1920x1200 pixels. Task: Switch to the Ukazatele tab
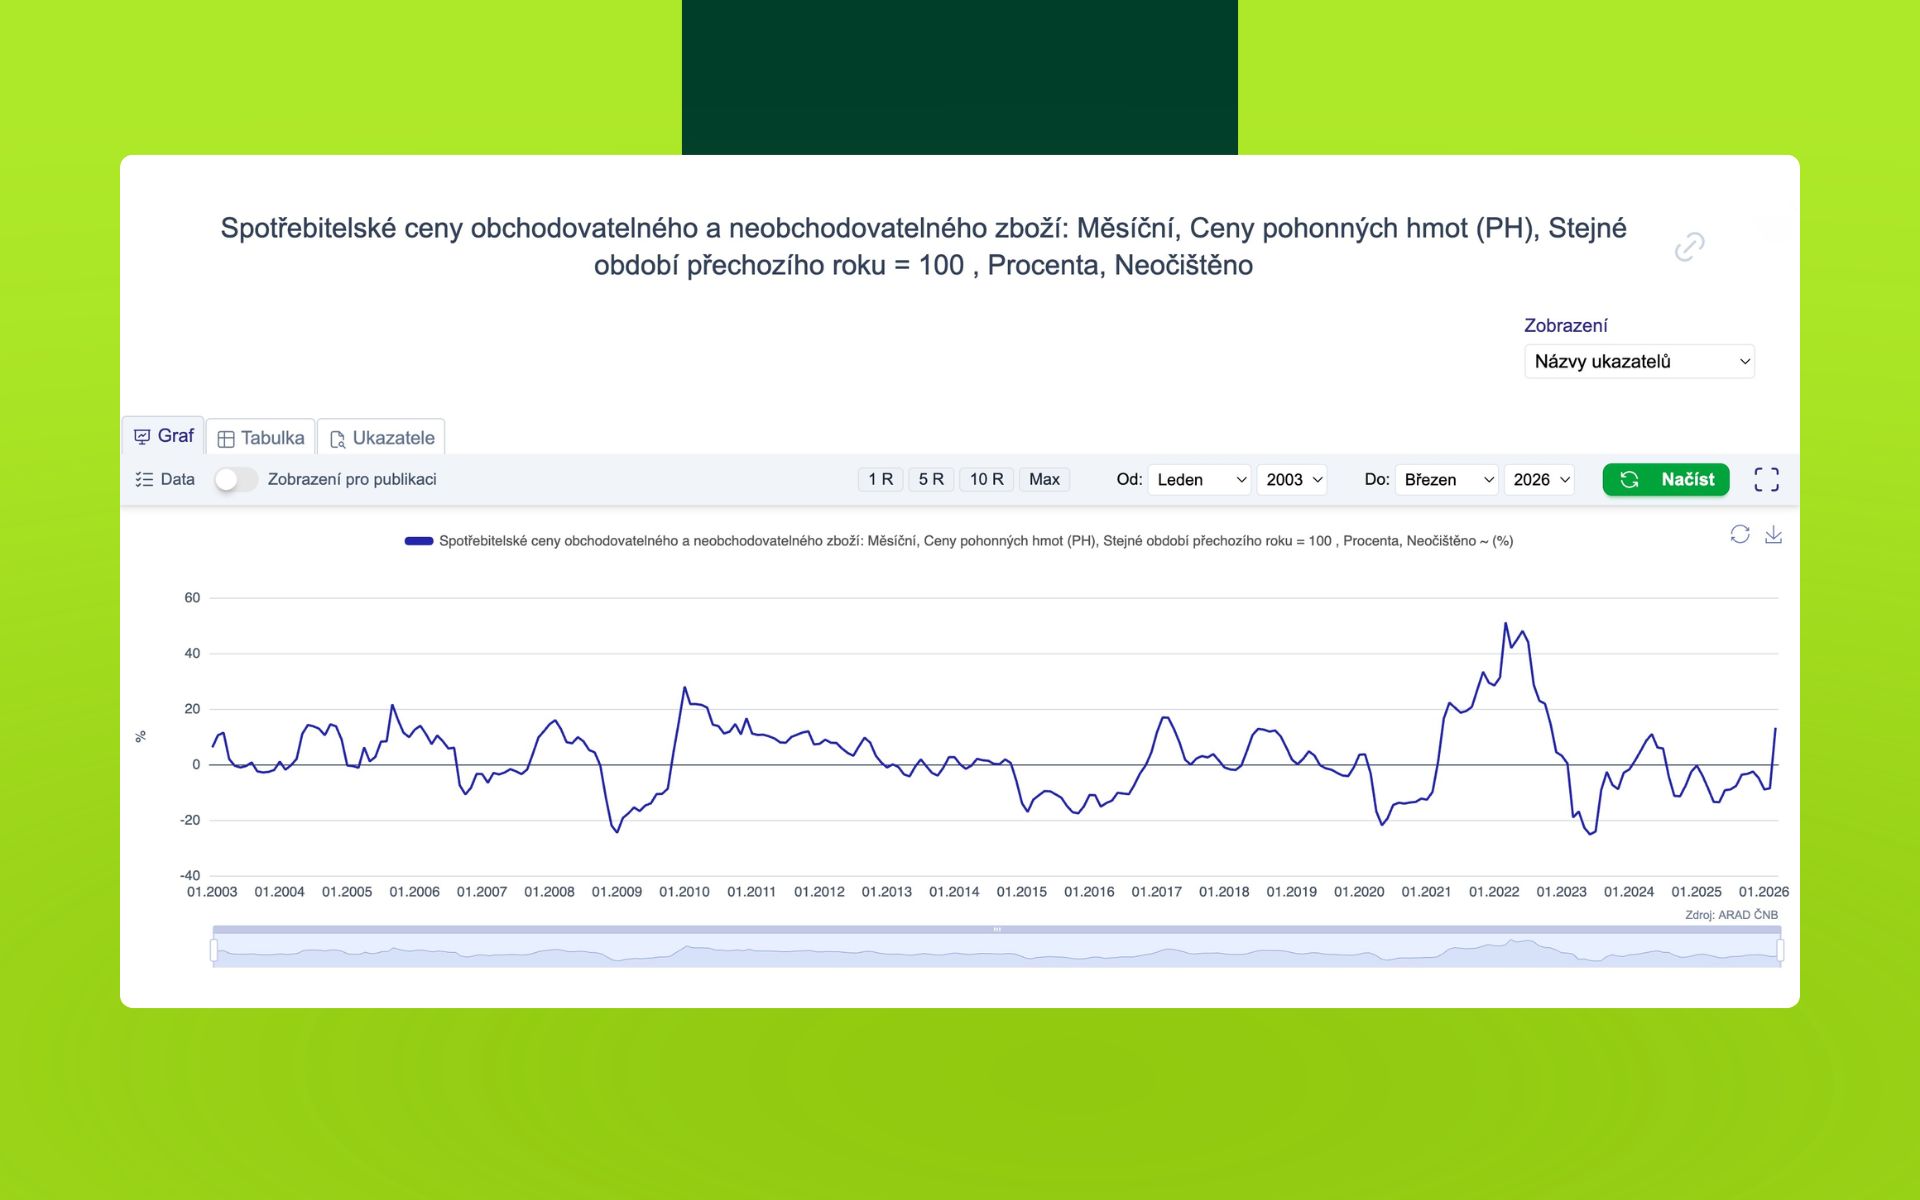(x=382, y=438)
